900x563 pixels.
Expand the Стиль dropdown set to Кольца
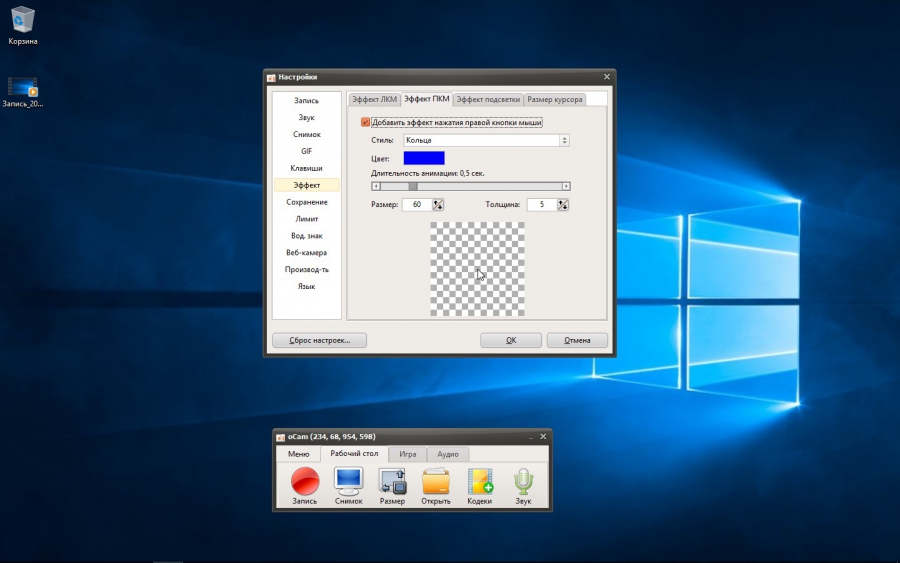(x=565, y=141)
